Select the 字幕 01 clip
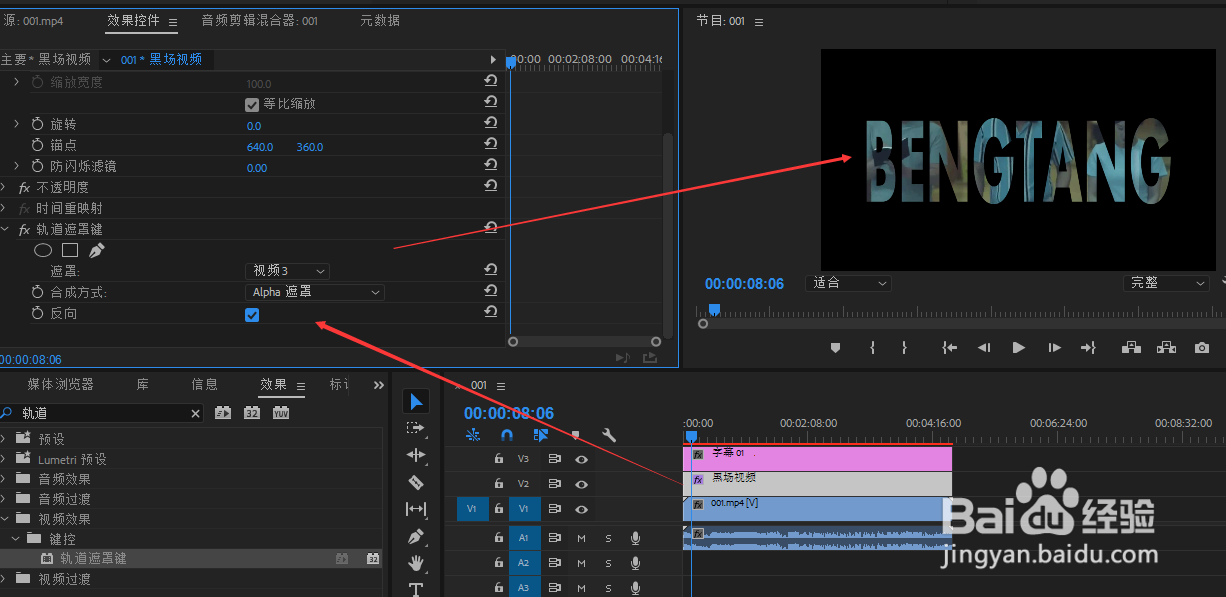 point(818,458)
